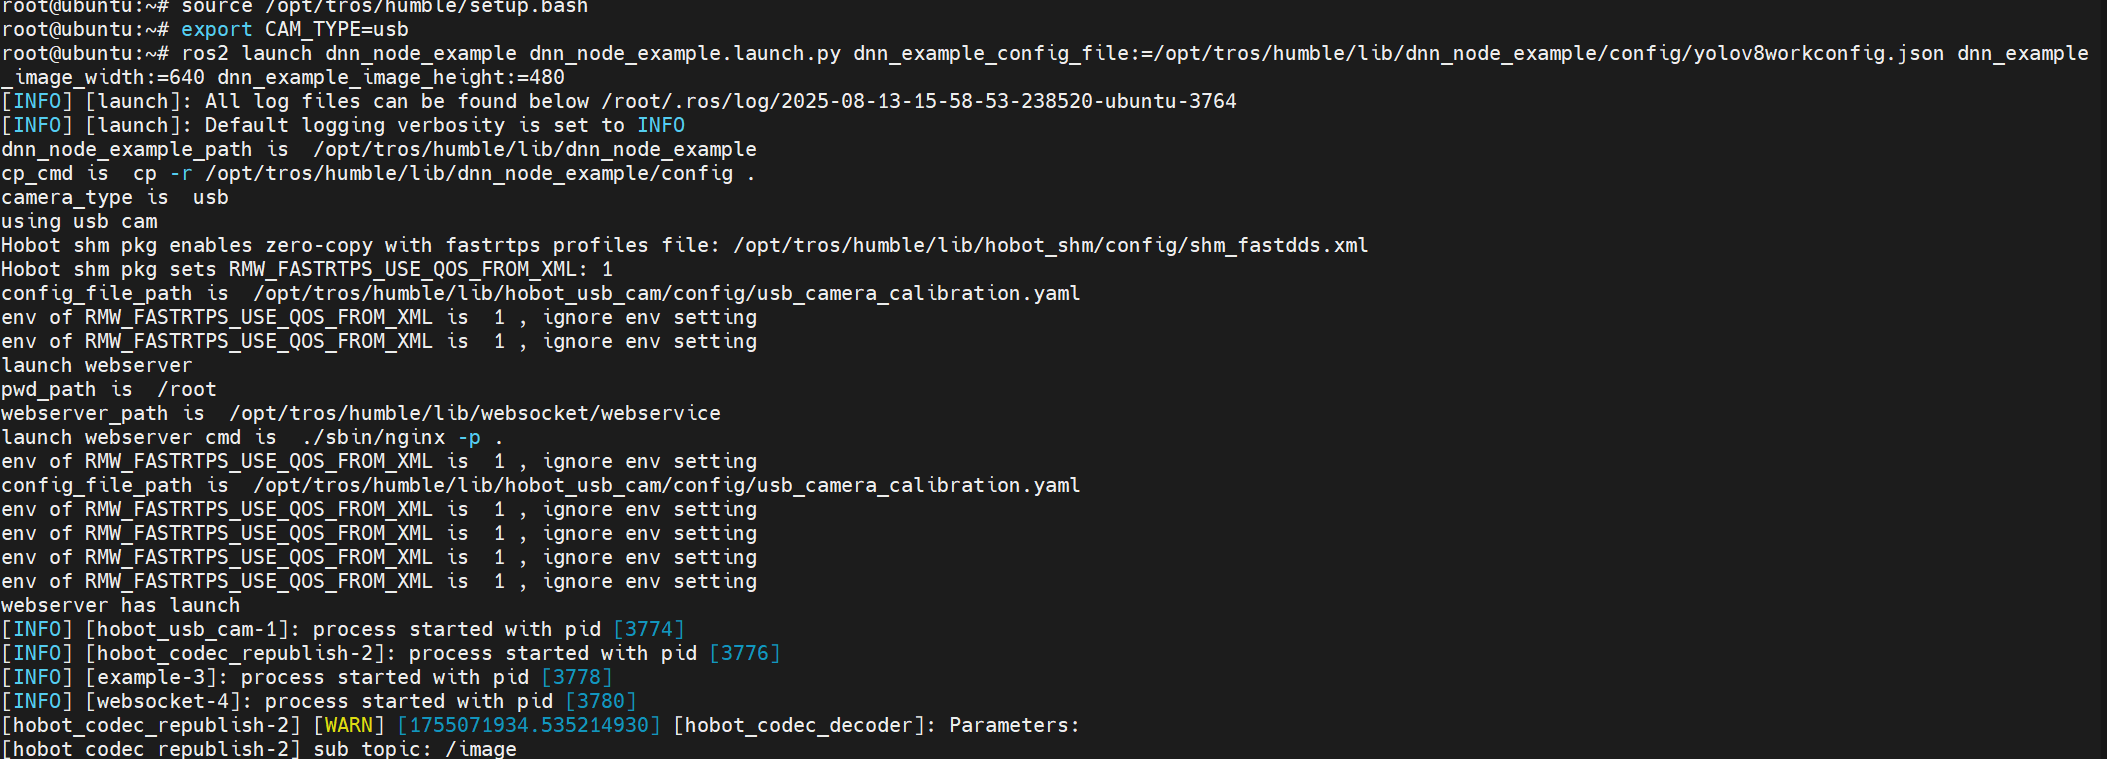Click the websocket-4 pid [3780]

coord(601,701)
